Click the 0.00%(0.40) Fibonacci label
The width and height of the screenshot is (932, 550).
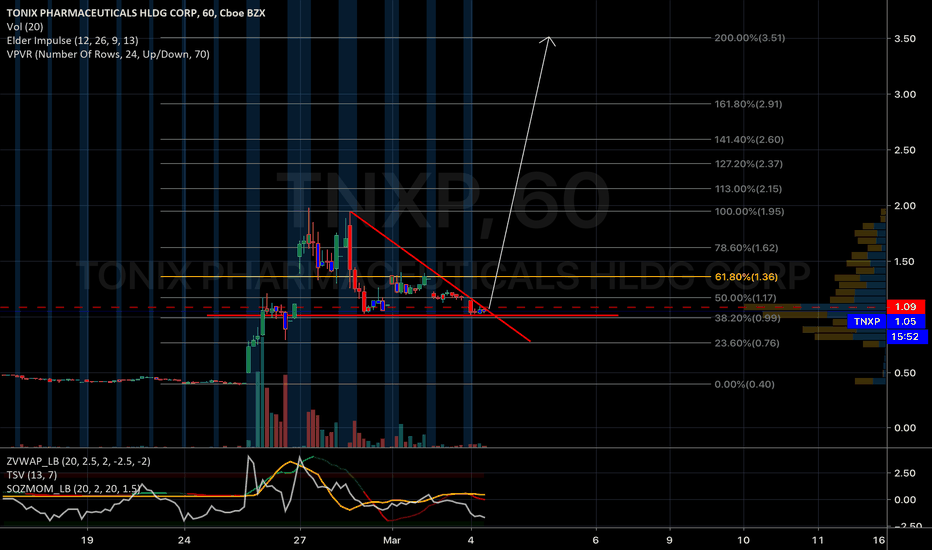(x=744, y=384)
